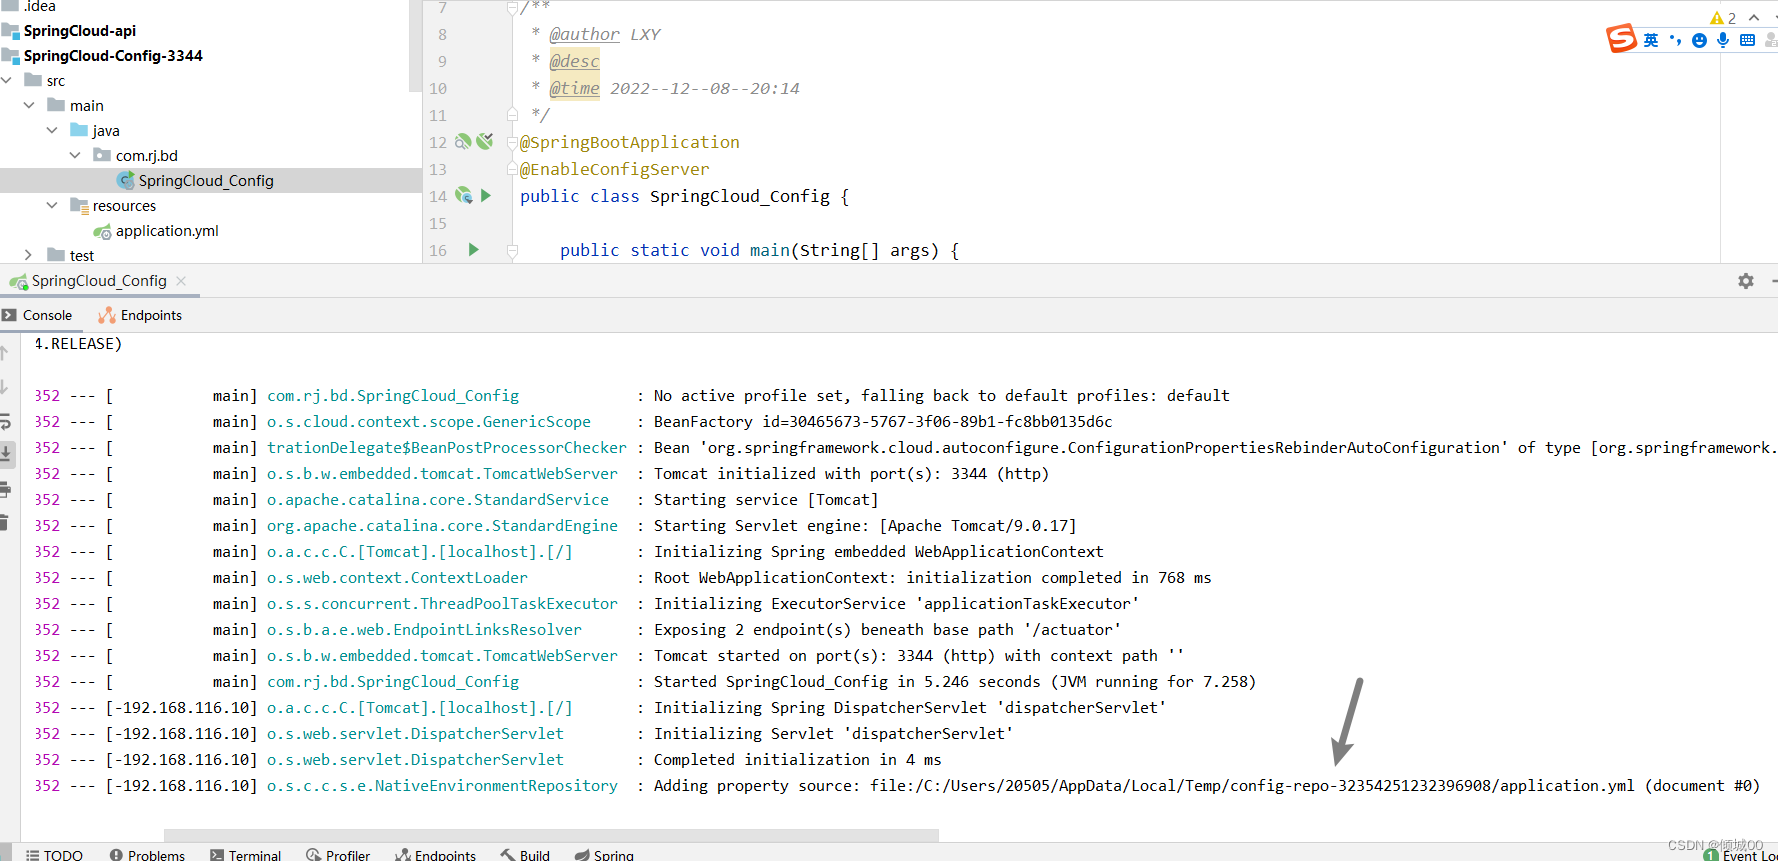Click o.s.b.a.e.web.EndpointLinksResolver logger
Screen dimensions: 1778x861
coord(424,630)
